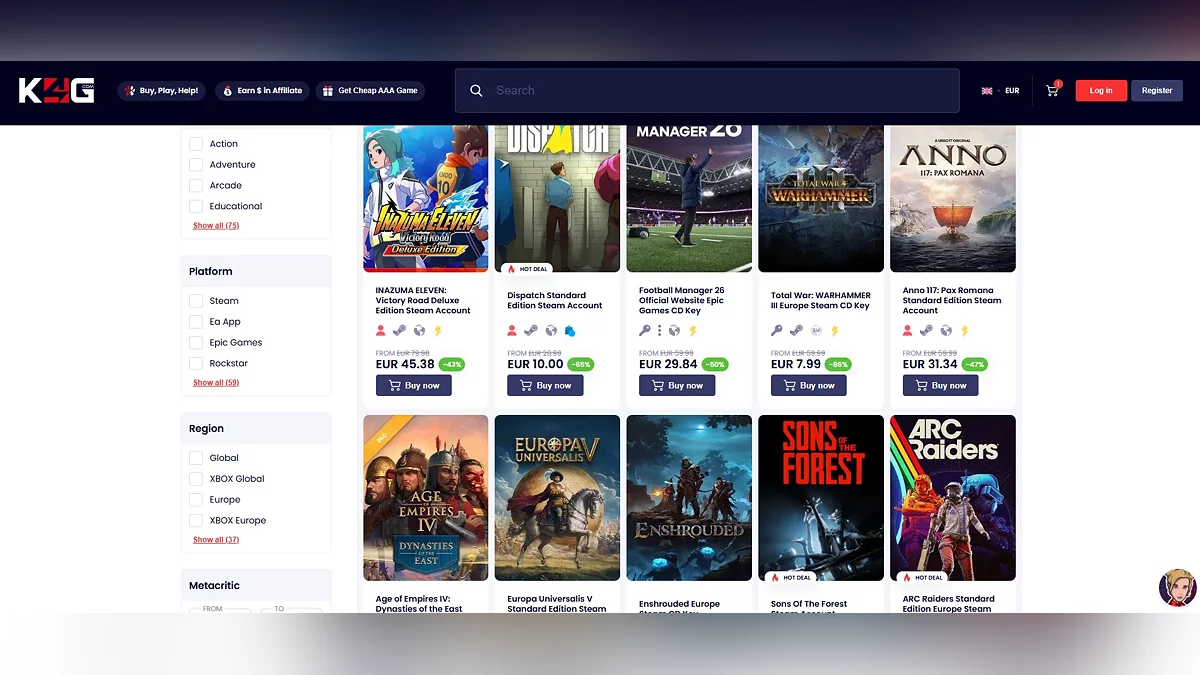1200x675 pixels.
Task: Click the Steam icon on Dispatch card
Action: pos(531,331)
